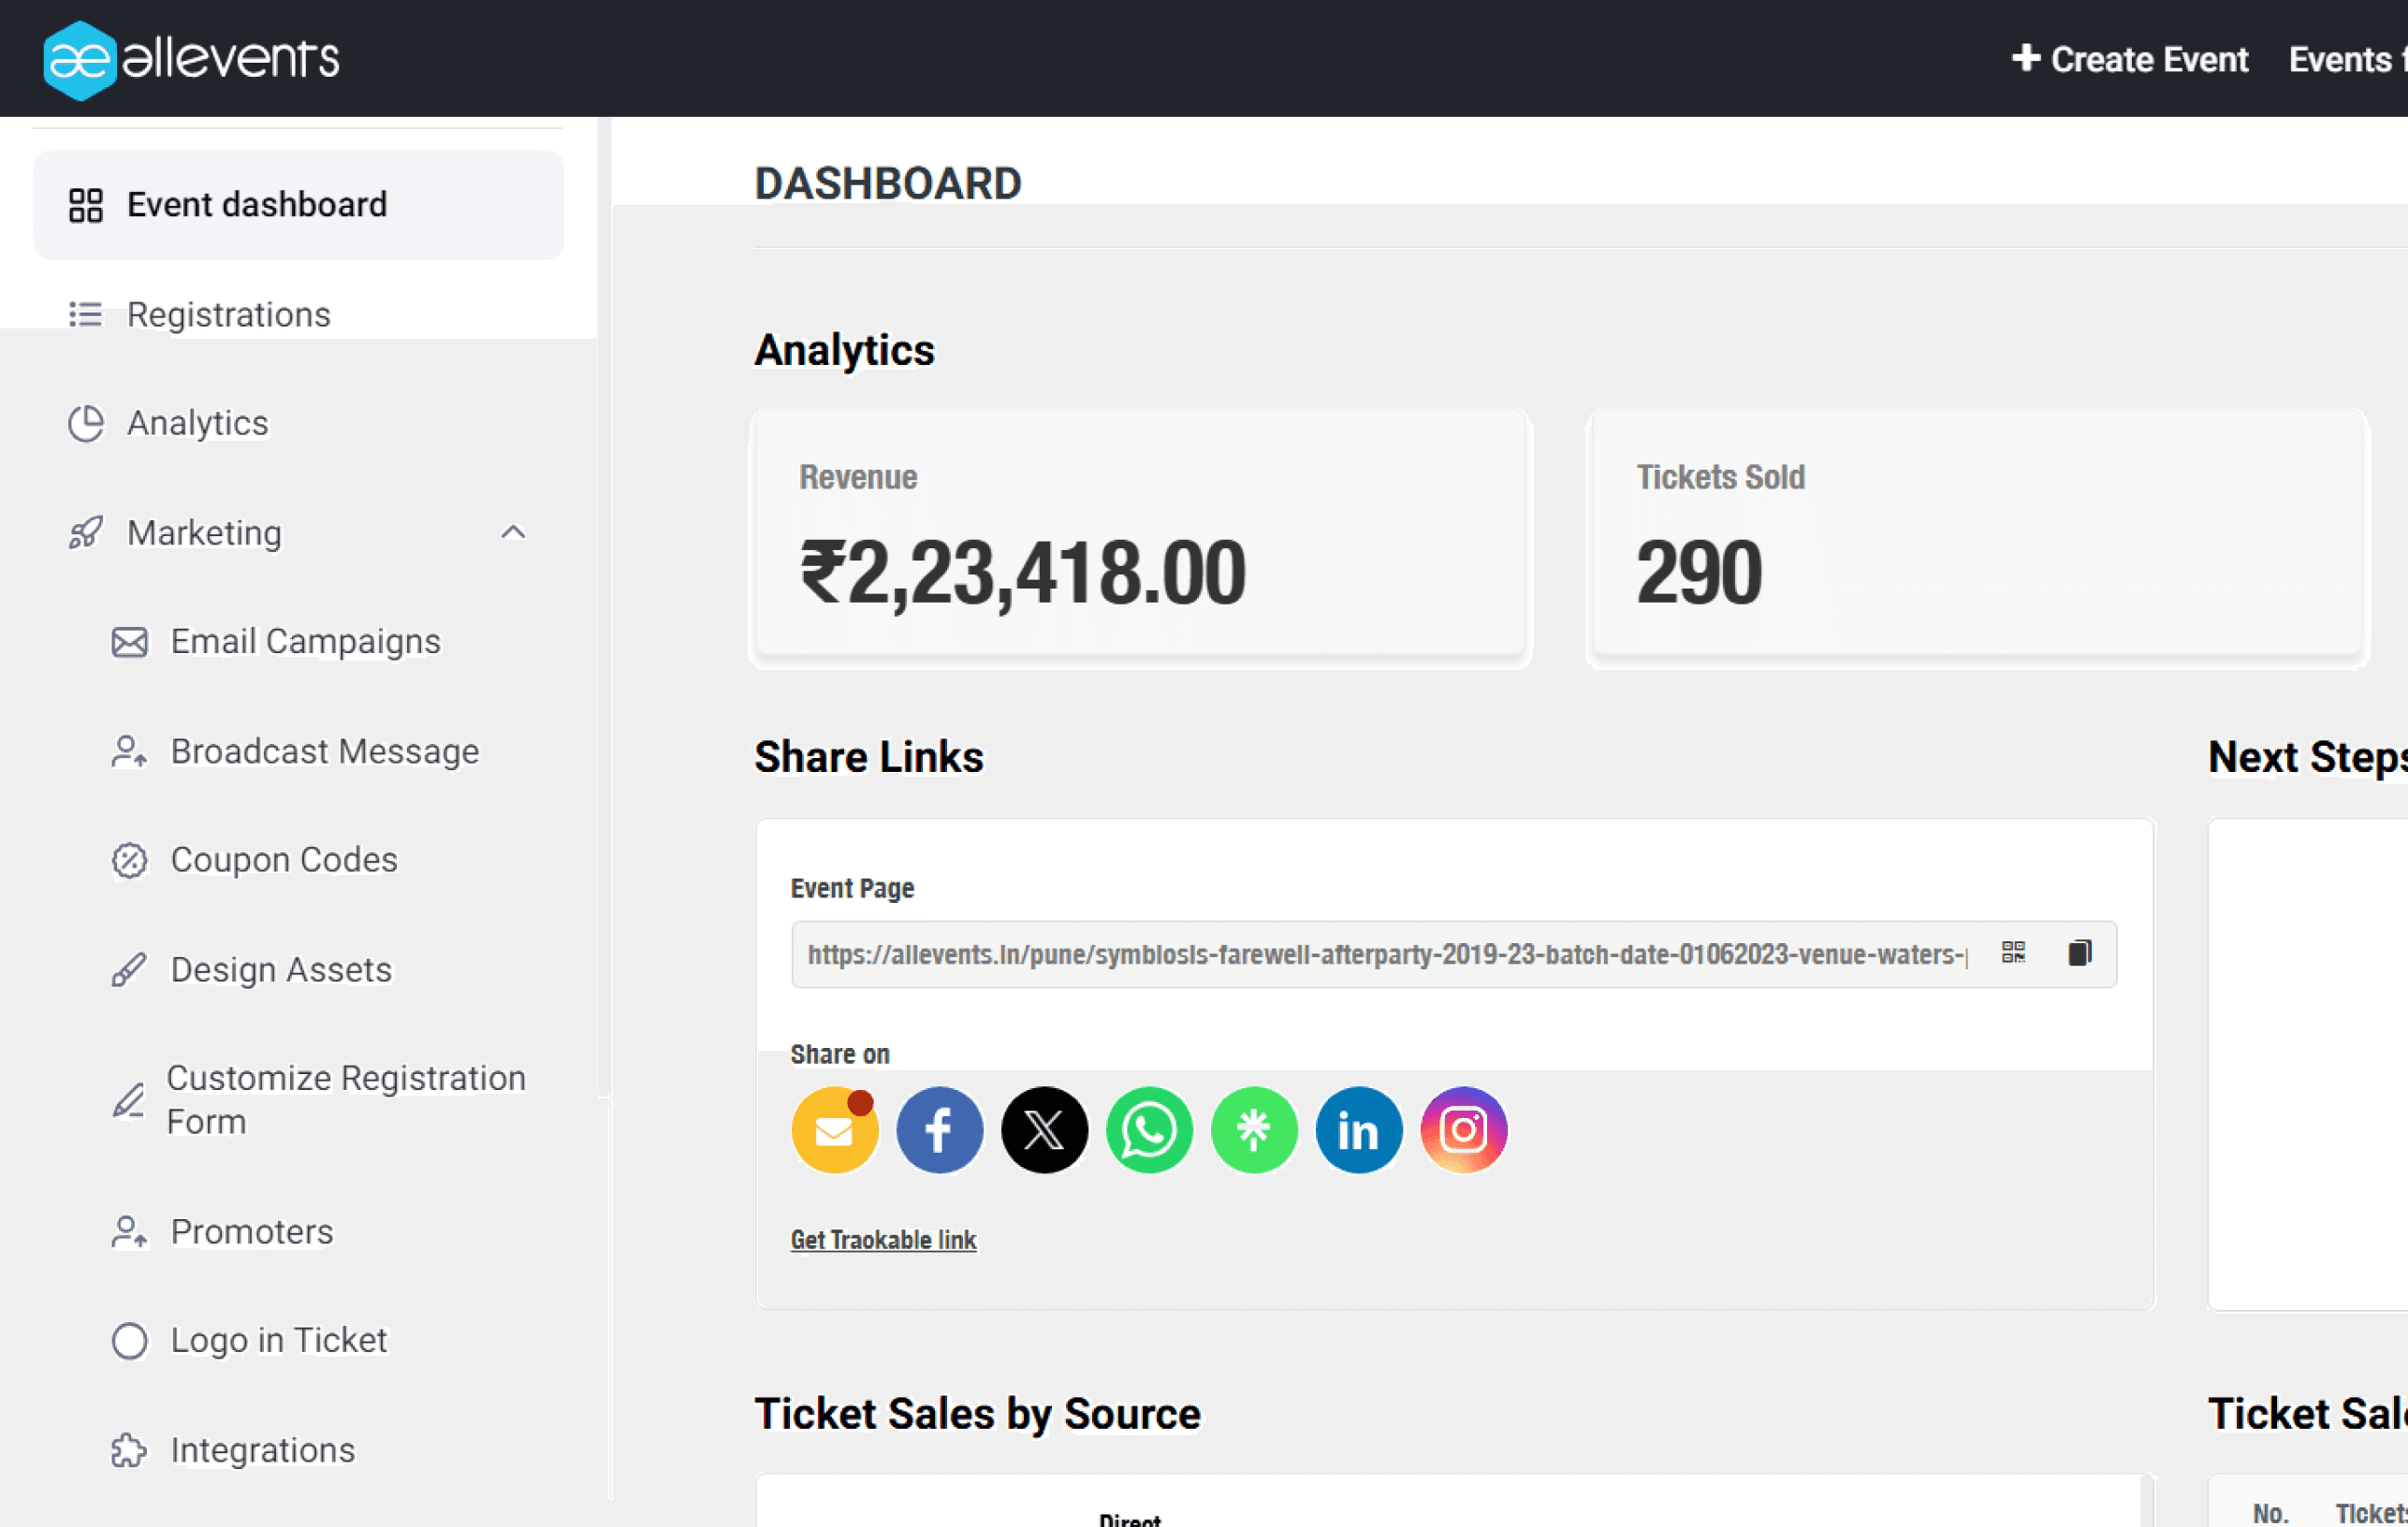Go to Registrations in sidebar
Image resolution: width=2408 pixels, height=1527 pixels.
click(x=228, y=315)
